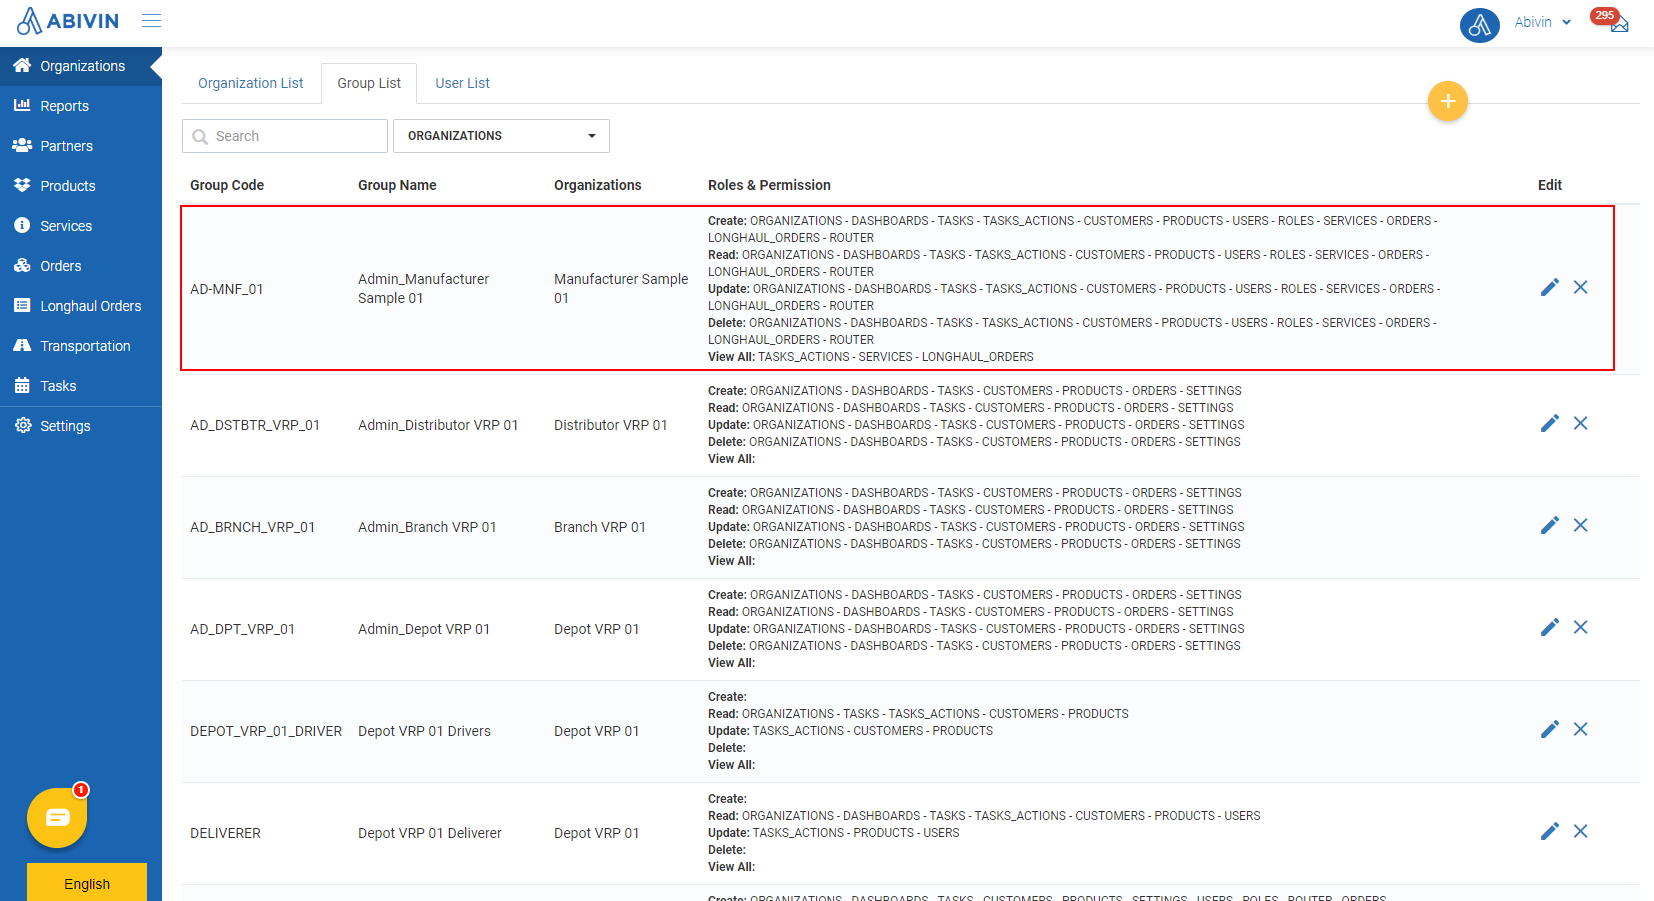Navigate to Products in the sidebar
The height and width of the screenshot is (901, 1654).
tap(81, 186)
